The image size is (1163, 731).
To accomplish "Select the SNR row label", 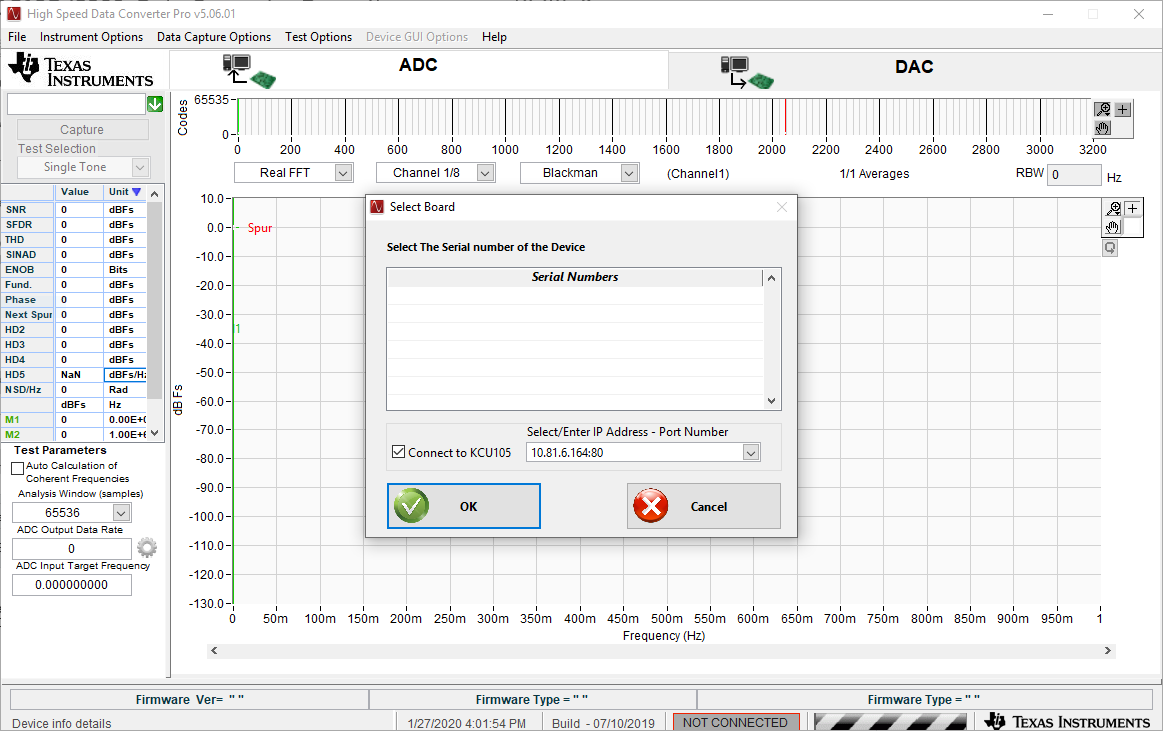I will 27,210.
